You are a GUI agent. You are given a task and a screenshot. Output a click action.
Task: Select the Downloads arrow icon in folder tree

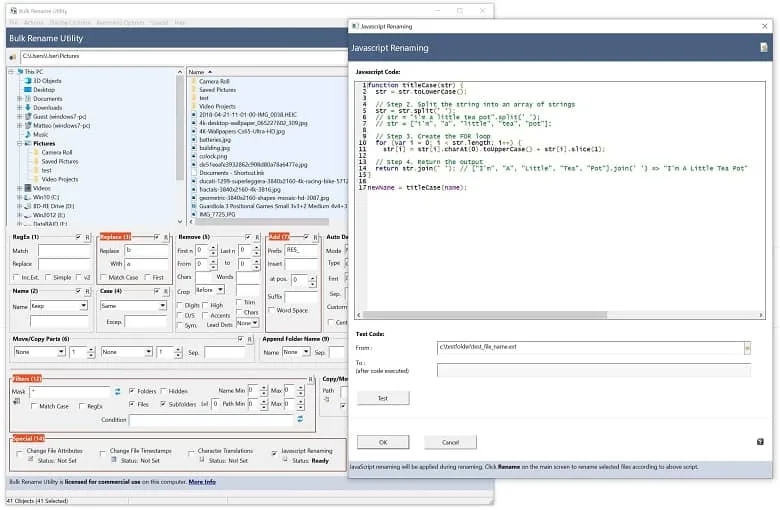[x=28, y=107]
